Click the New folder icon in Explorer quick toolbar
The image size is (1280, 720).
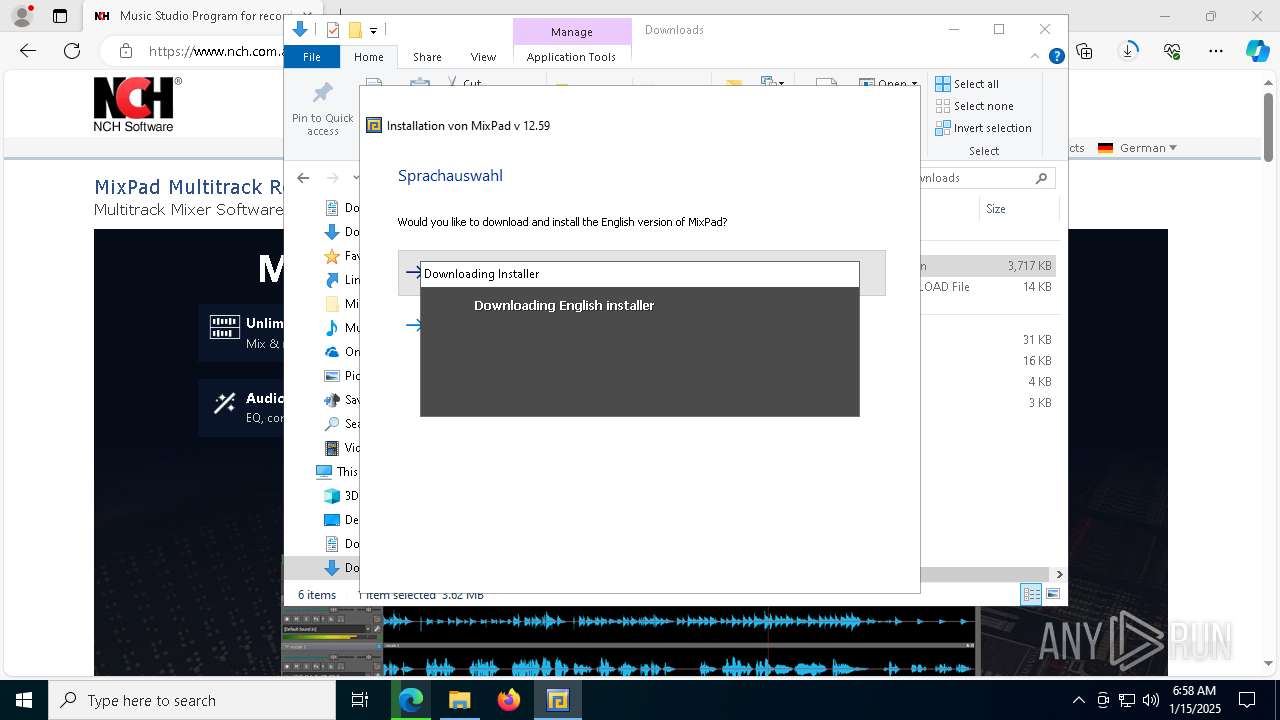pos(354,30)
